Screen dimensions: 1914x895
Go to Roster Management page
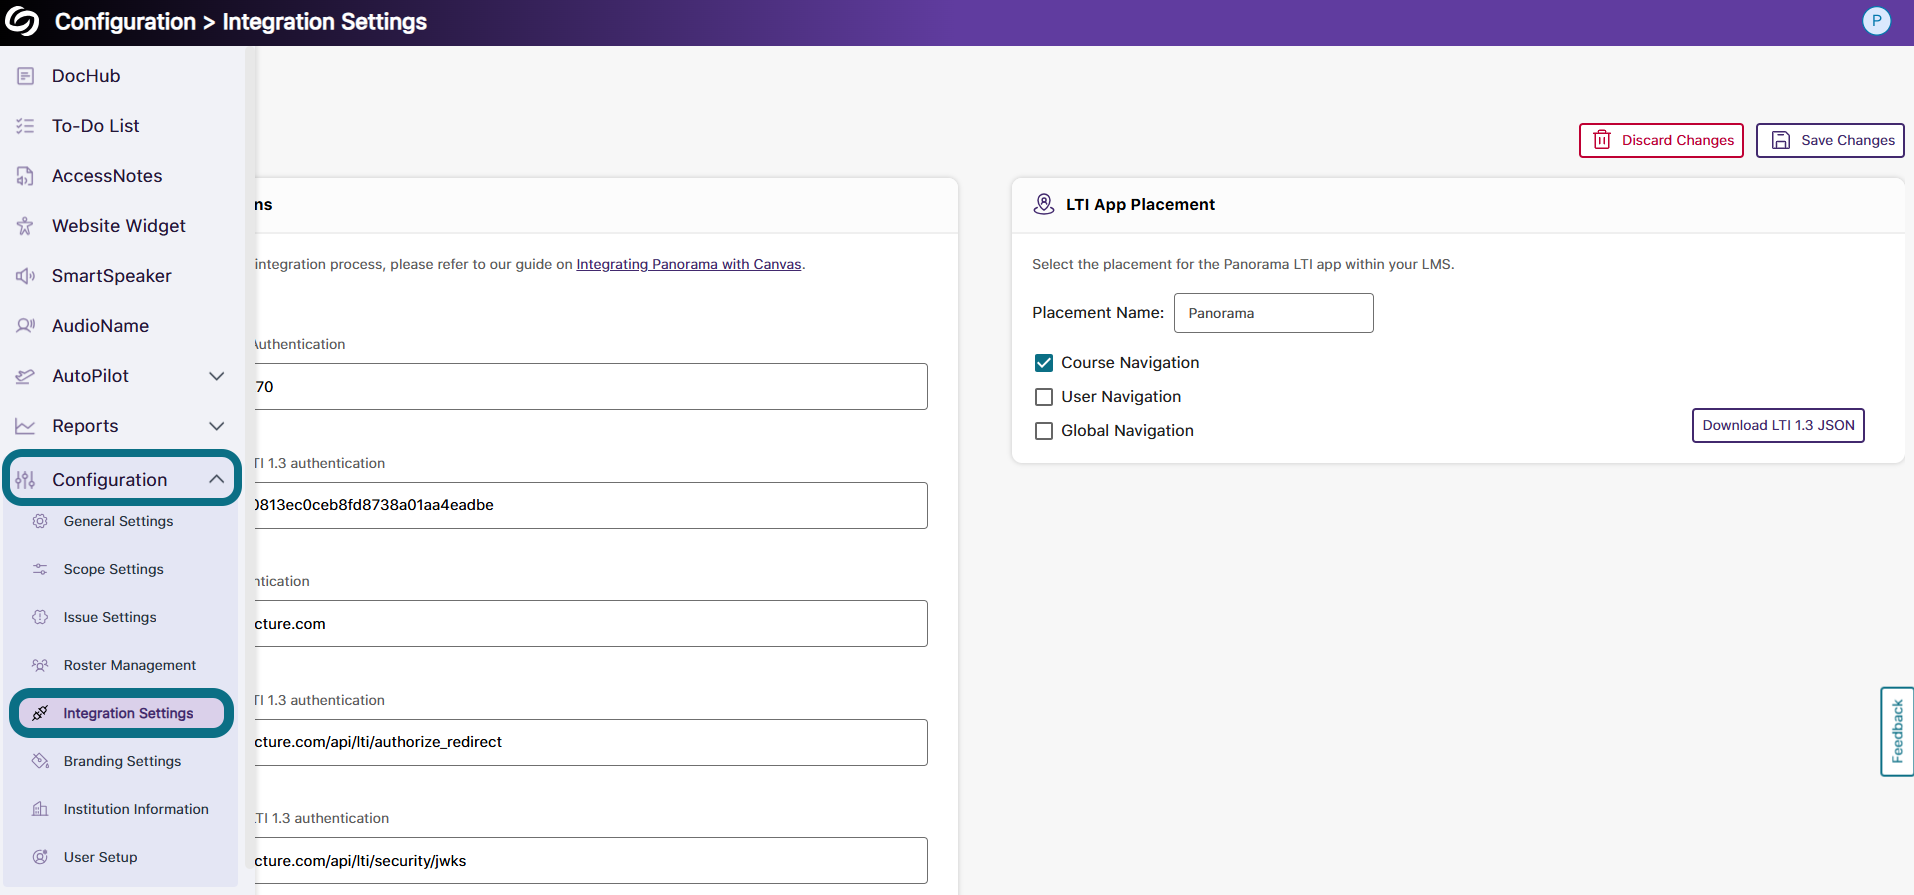tap(129, 665)
